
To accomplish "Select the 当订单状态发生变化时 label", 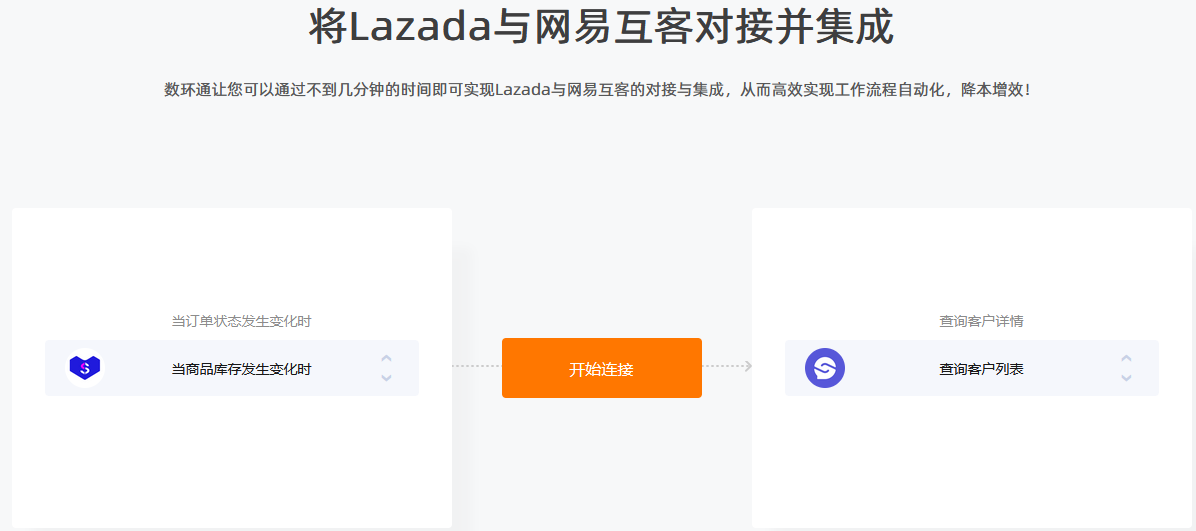I will 241,321.
